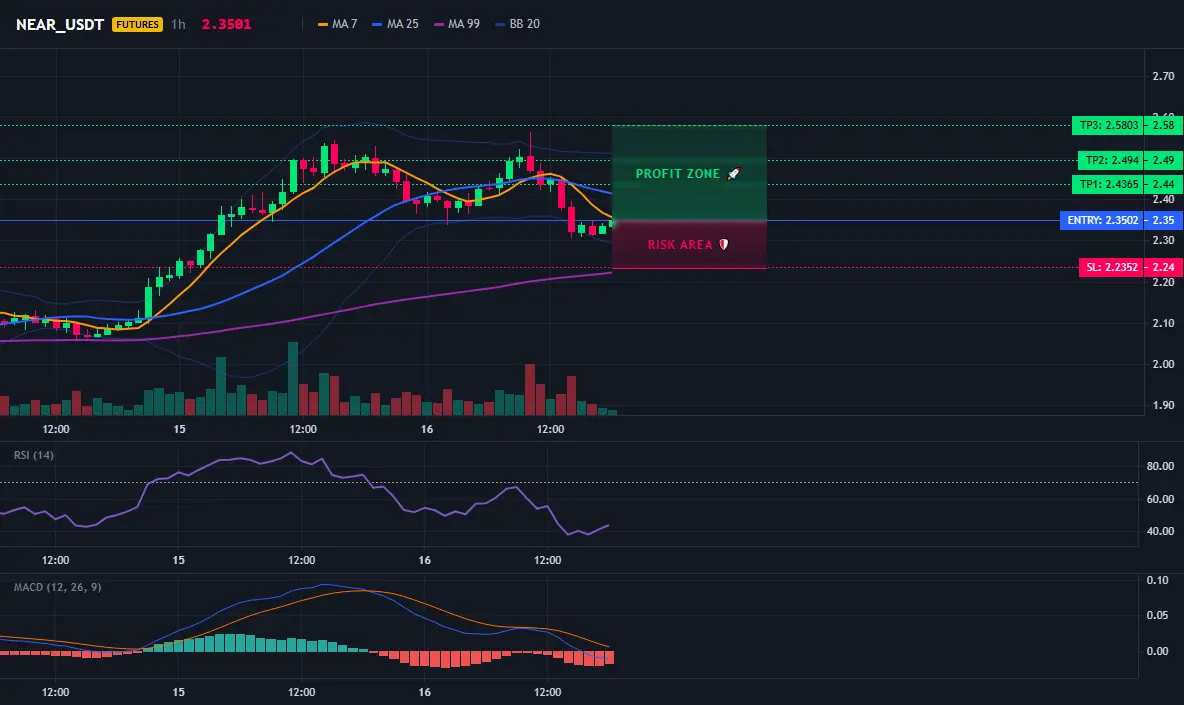Click the 2.70 price axis value

1163,76
